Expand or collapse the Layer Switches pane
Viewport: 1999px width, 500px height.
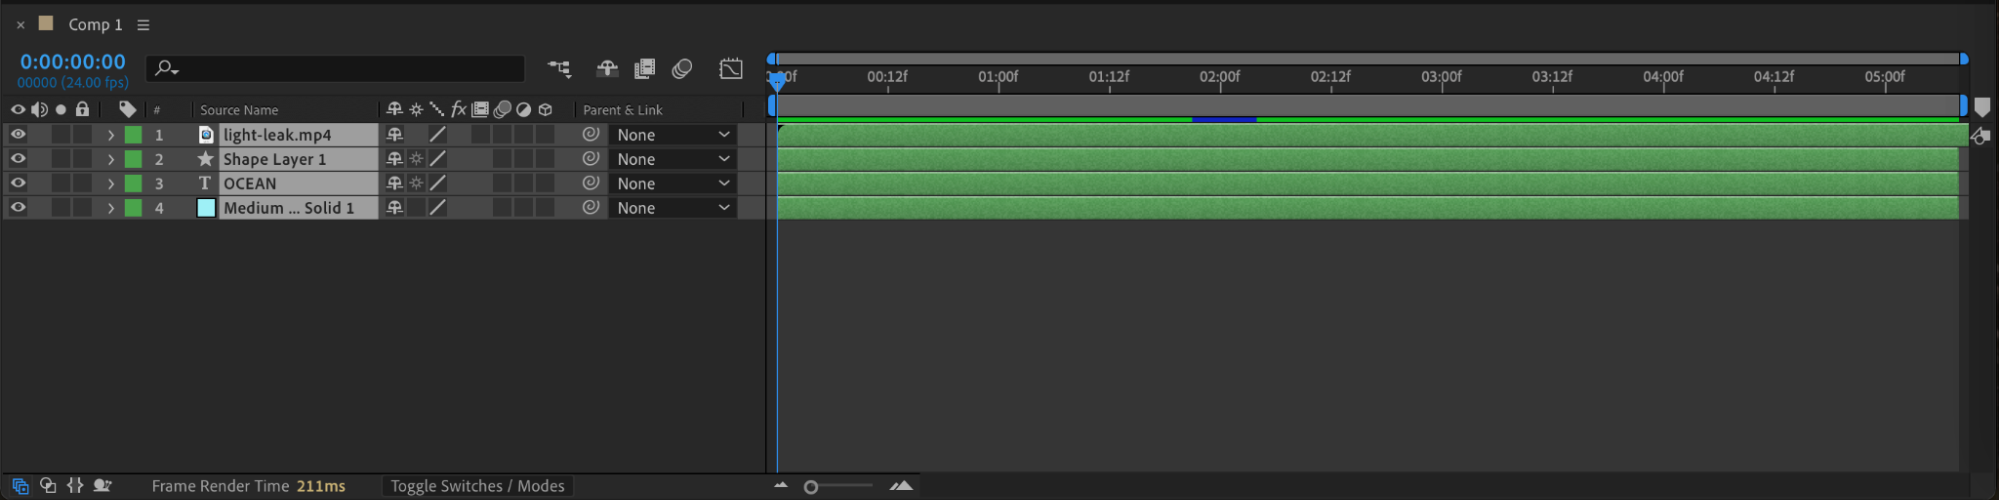(x=20, y=486)
